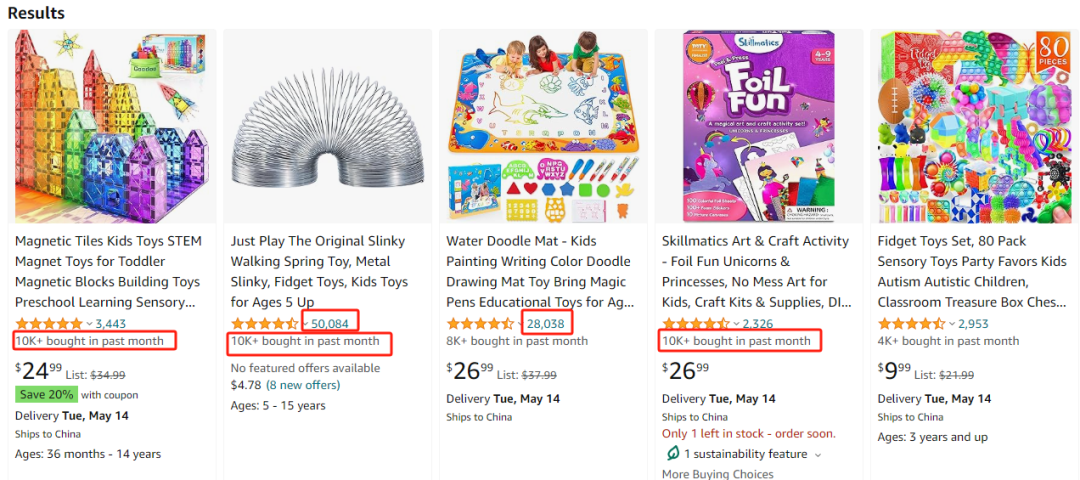Click the sustainability leaf icon
This screenshot has width=1080, height=480.
pyautogui.click(x=673, y=454)
